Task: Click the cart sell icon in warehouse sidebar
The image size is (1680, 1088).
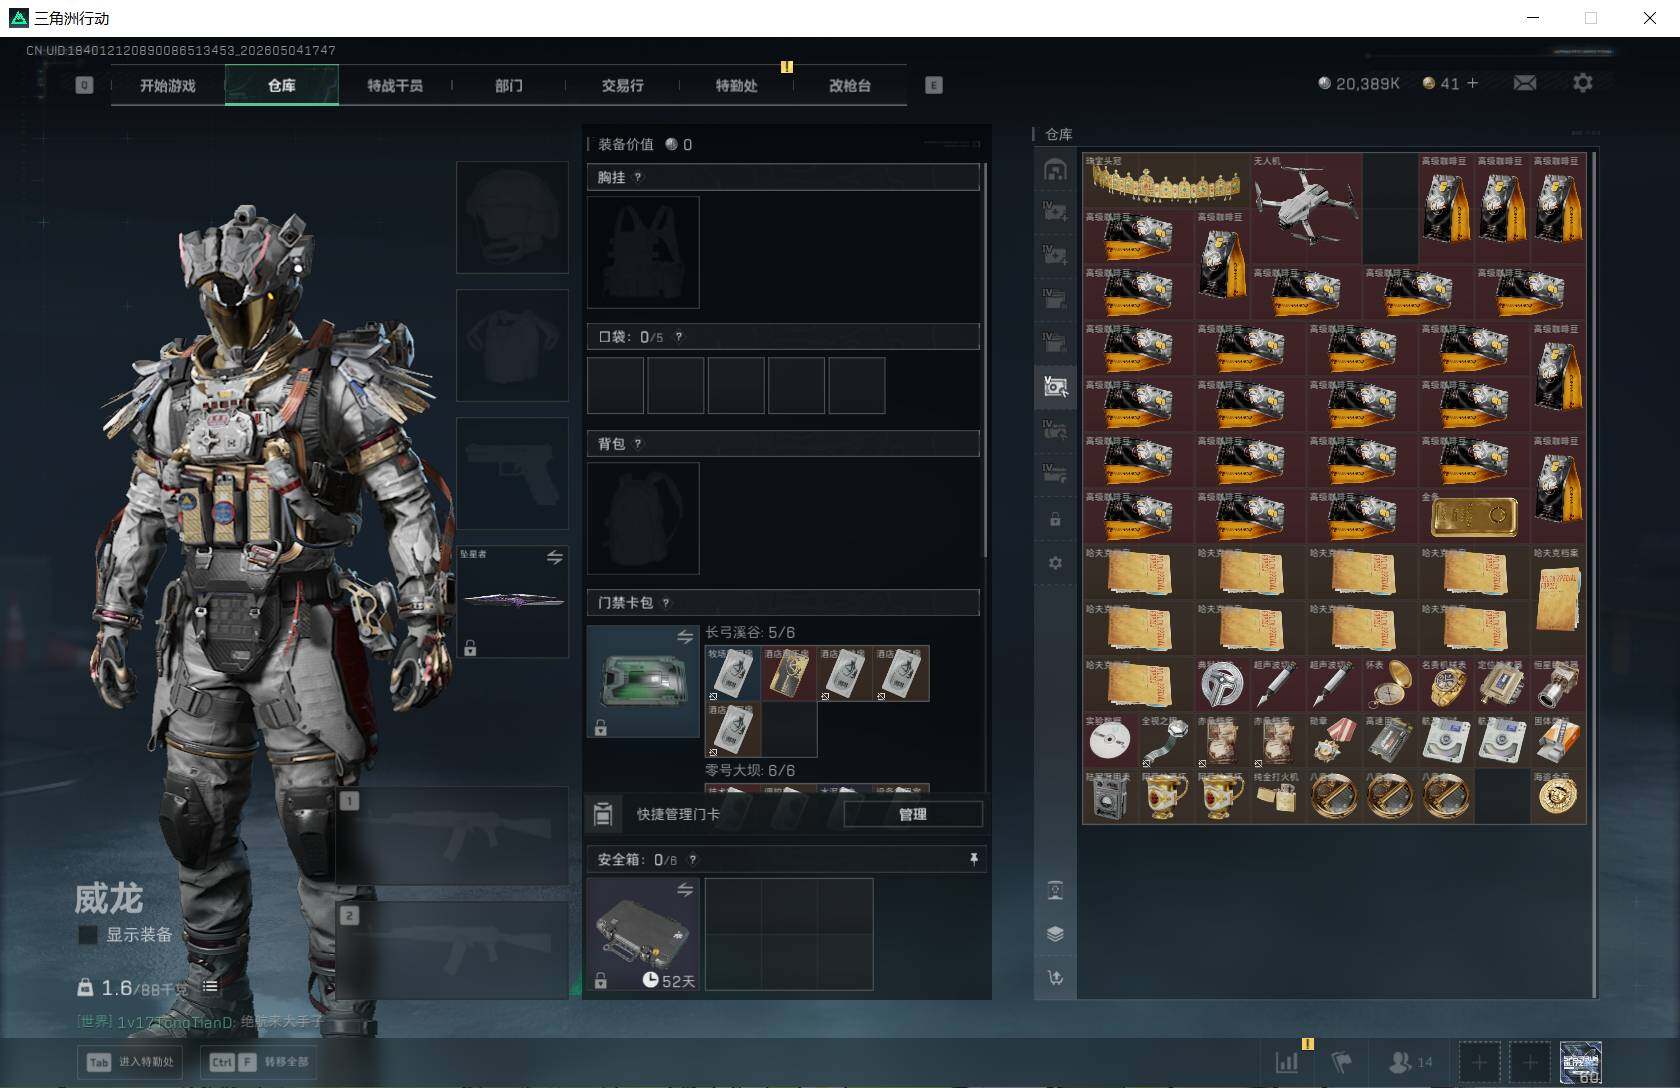Action: coord(1055,977)
